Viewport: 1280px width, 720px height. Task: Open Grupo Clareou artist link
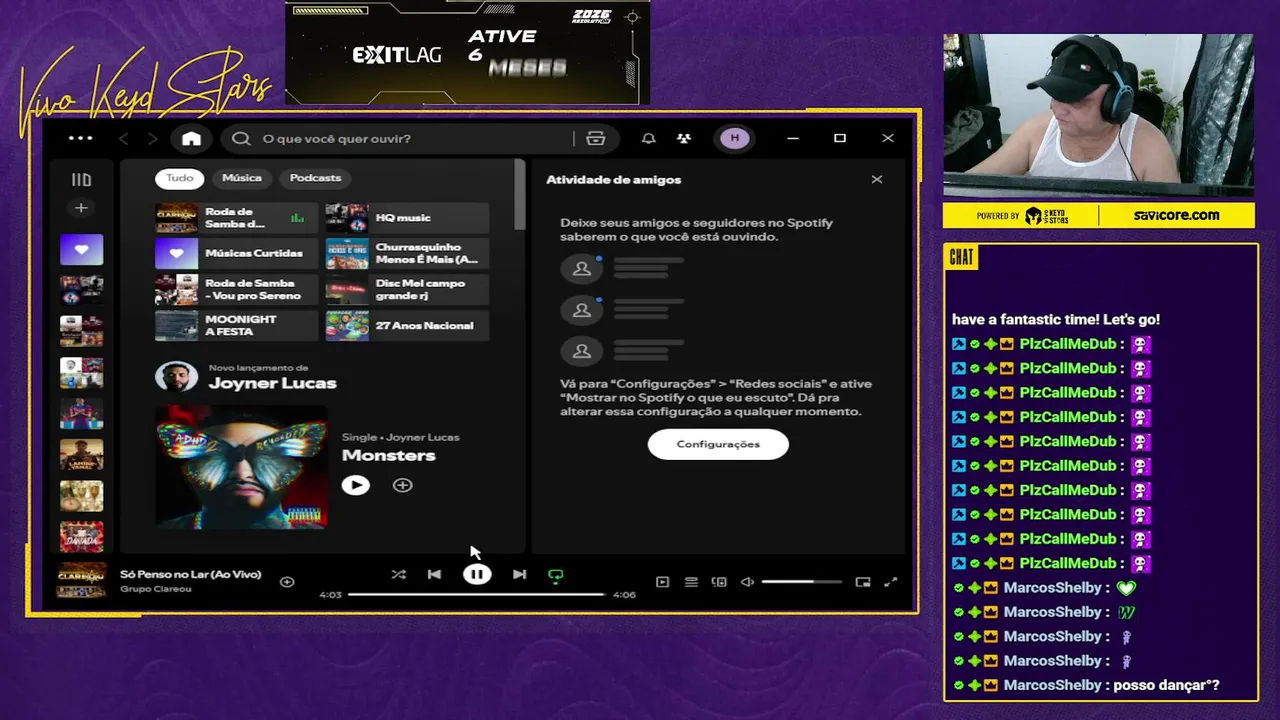point(156,589)
